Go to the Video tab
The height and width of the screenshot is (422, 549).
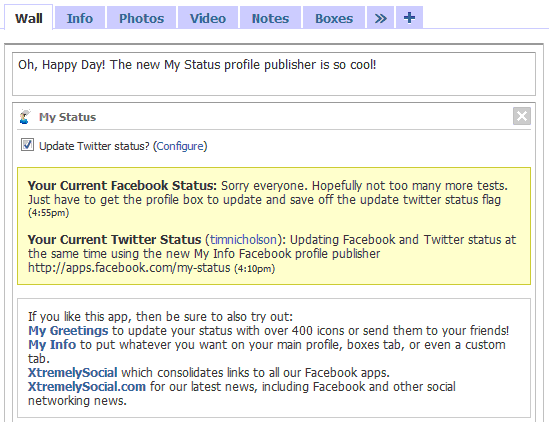coord(208,18)
